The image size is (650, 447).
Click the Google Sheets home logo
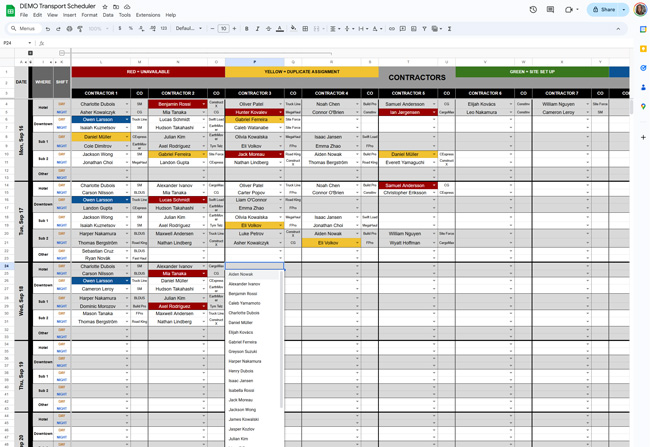coord(10,10)
